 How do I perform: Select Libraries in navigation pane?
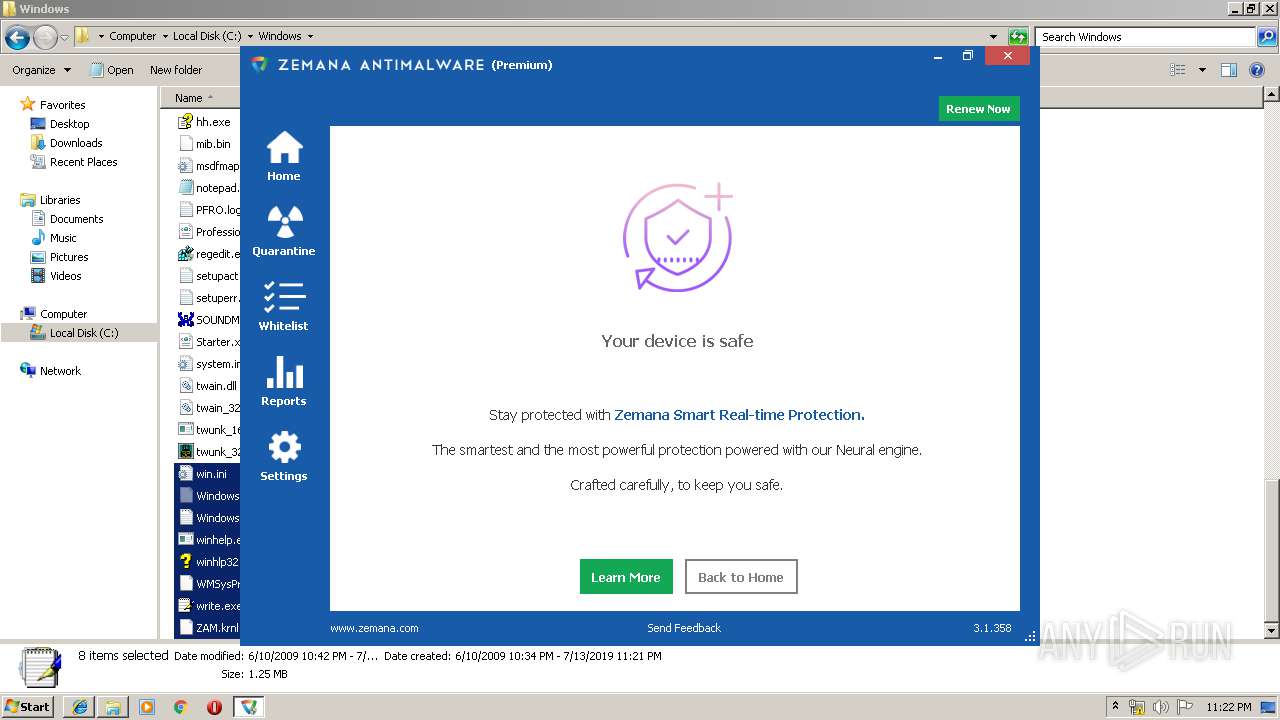pyautogui.click(x=59, y=200)
